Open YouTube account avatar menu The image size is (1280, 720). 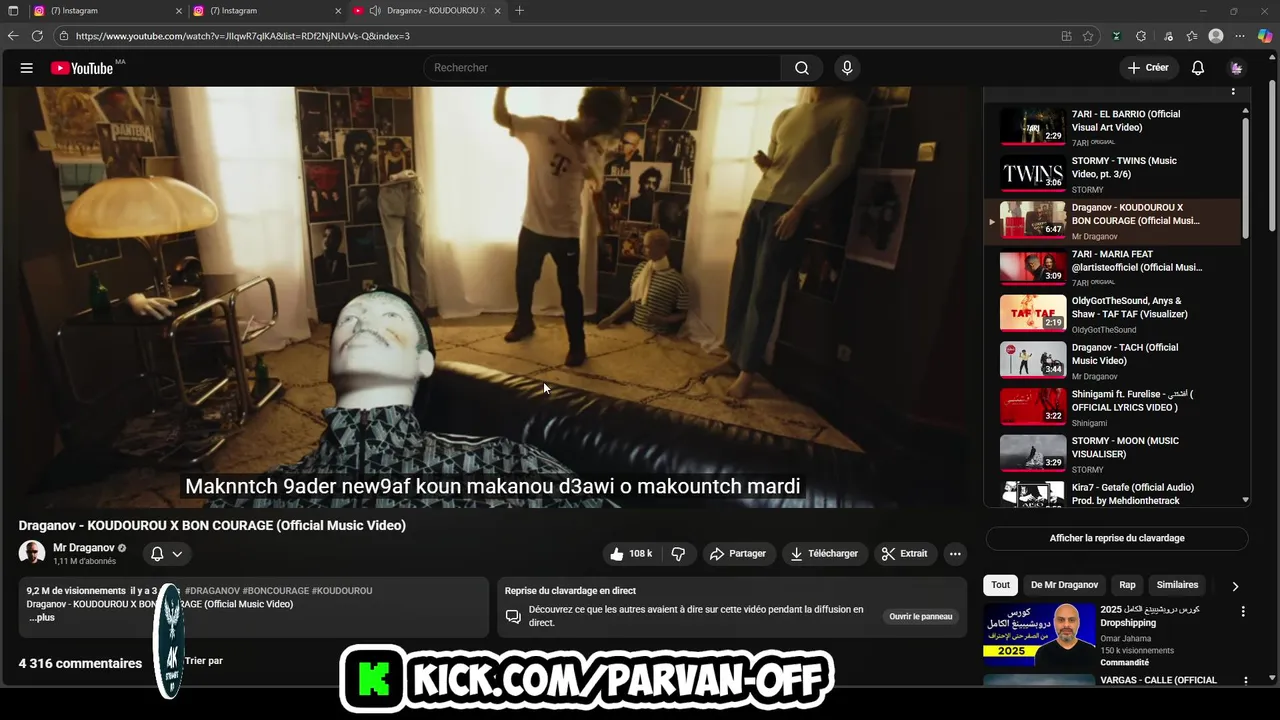tap(1237, 68)
